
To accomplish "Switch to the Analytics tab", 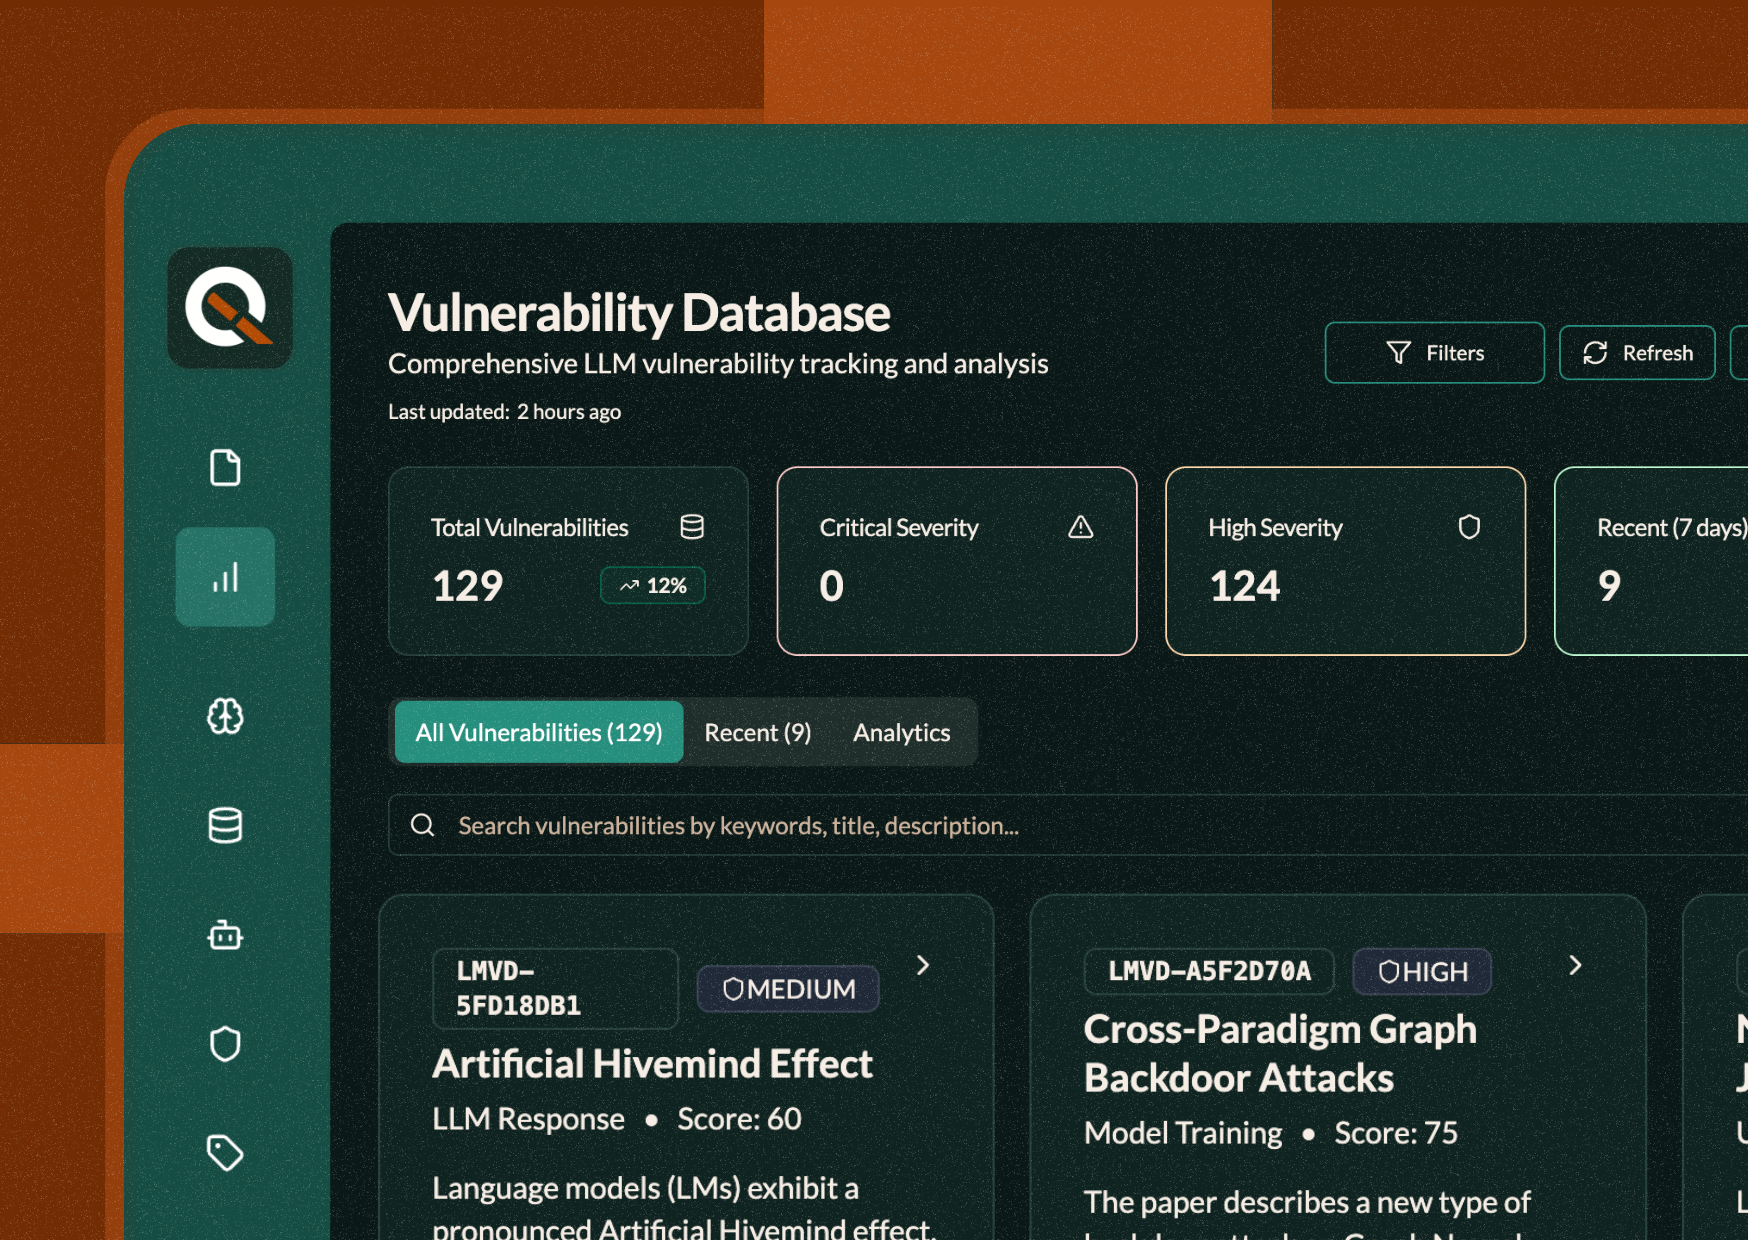I will coord(901,732).
